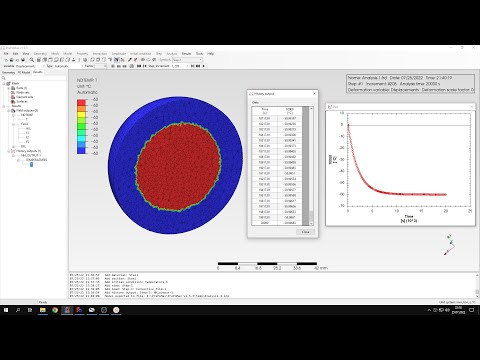This screenshot has width=480, height=360.
Task: Collapse the Mesh tree node
Action: pos(4,83)
